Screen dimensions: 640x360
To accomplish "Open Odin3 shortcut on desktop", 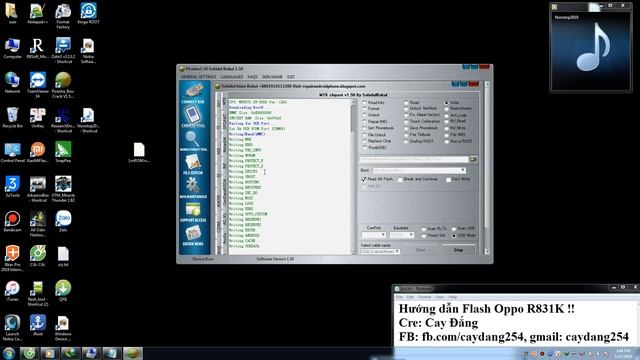I will coord(63,50).
